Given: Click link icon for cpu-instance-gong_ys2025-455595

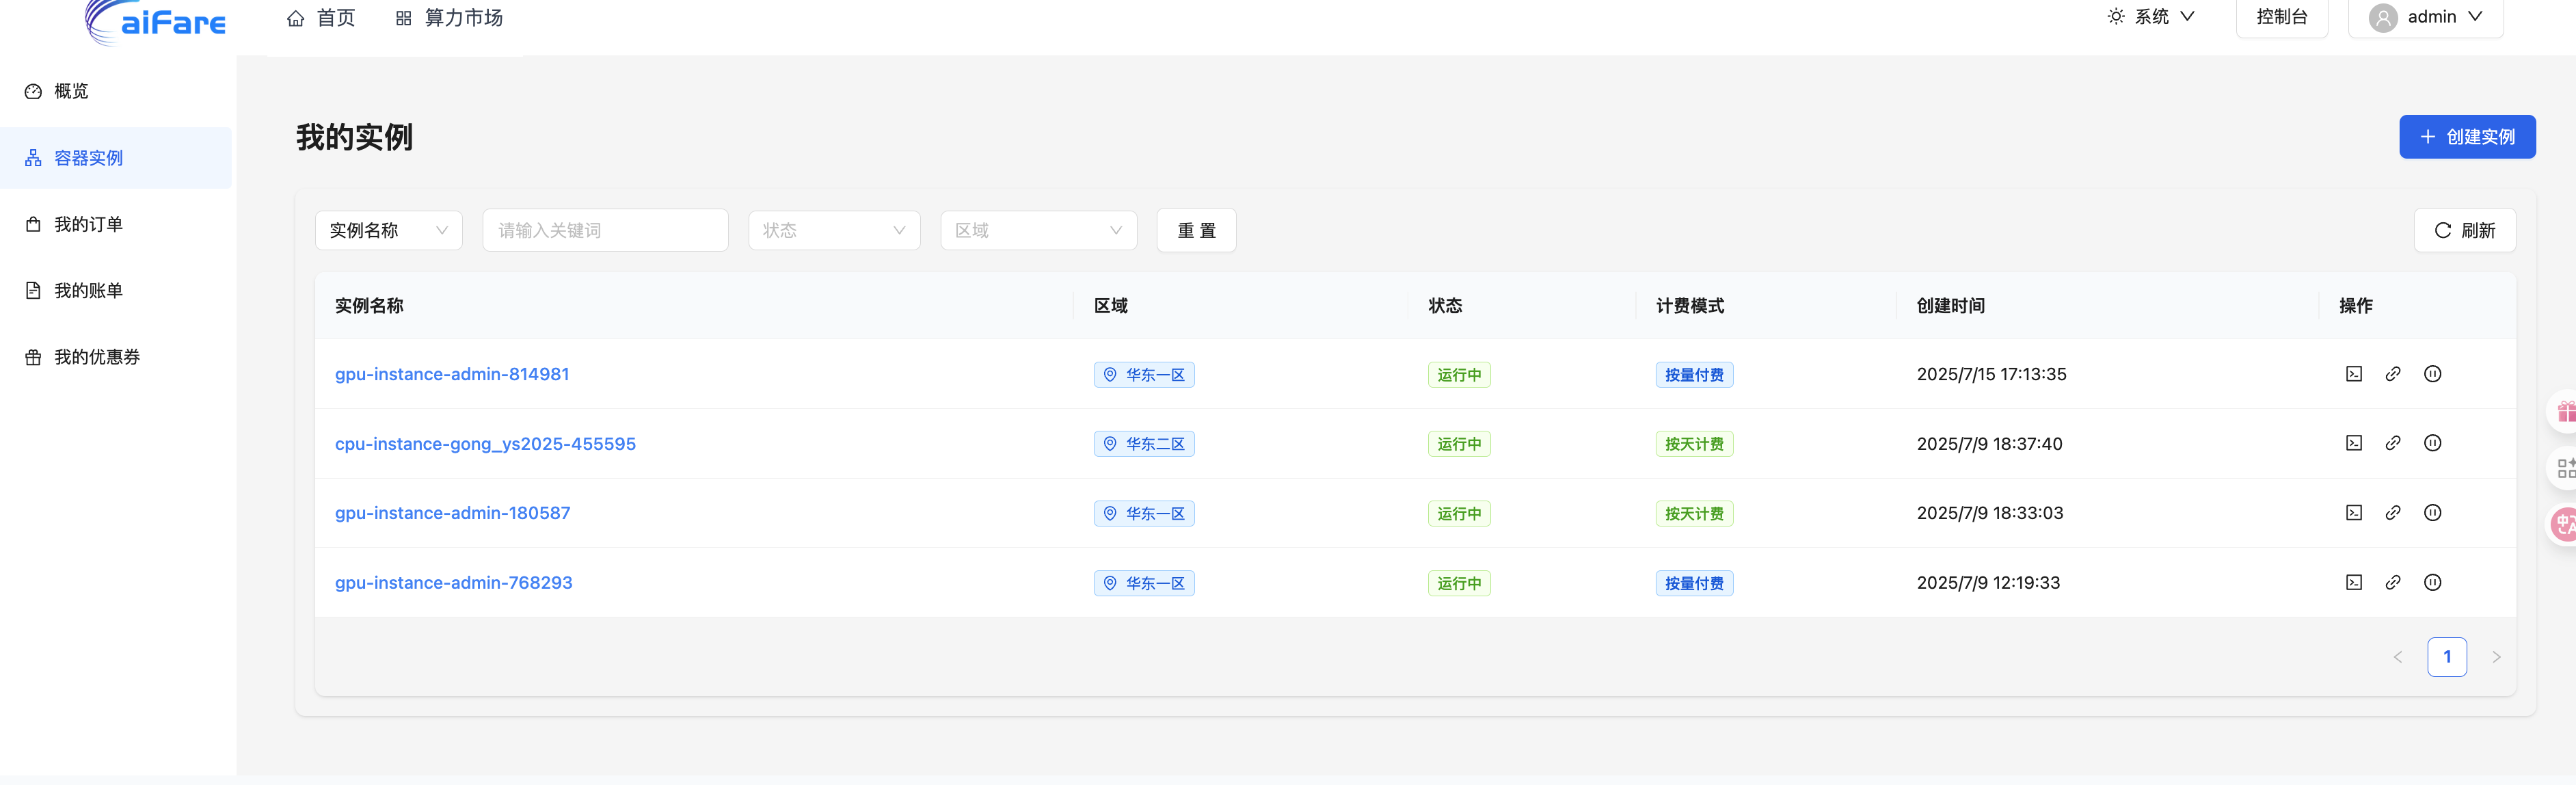Looking at the screenshot, I should click(x=2393, y=443).
